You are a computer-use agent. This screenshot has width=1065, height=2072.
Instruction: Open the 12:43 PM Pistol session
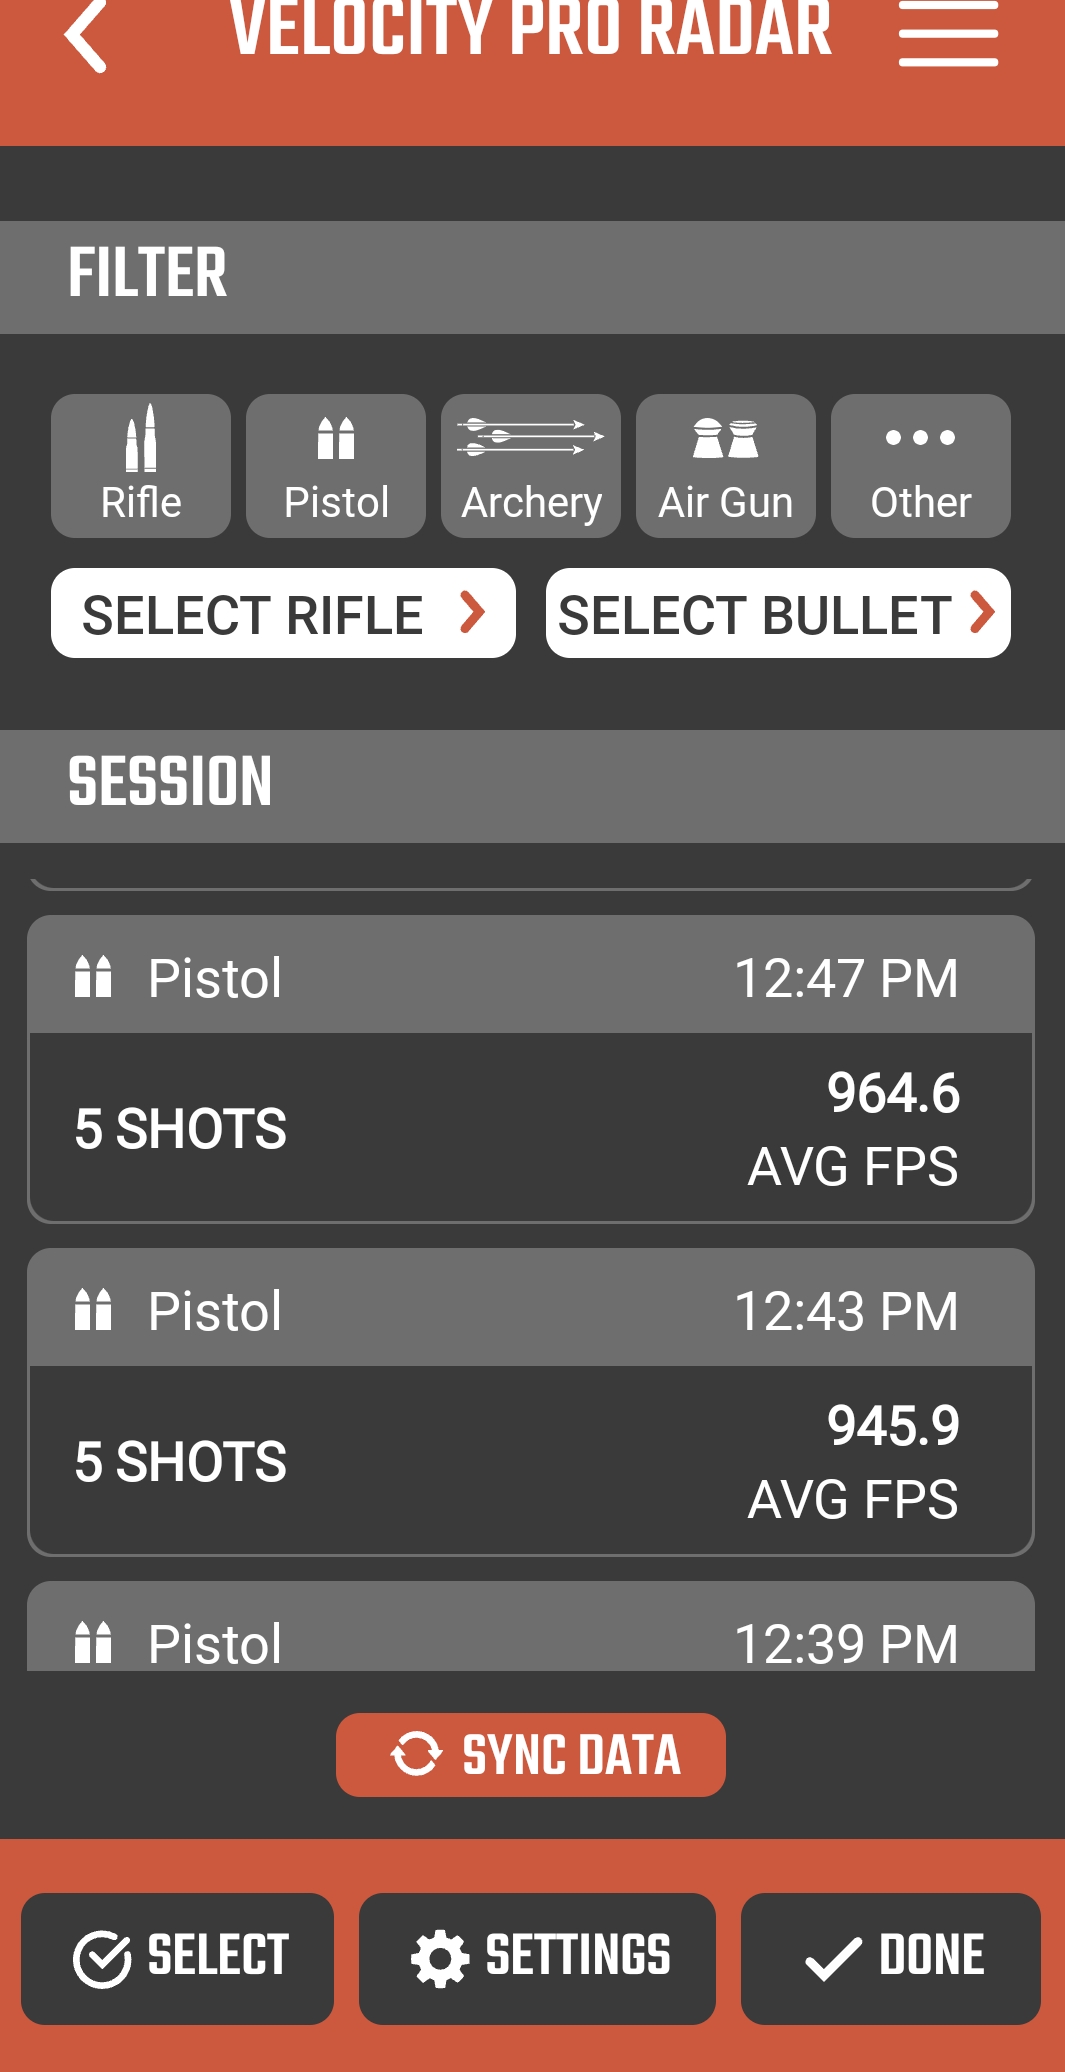point(531,1402)
